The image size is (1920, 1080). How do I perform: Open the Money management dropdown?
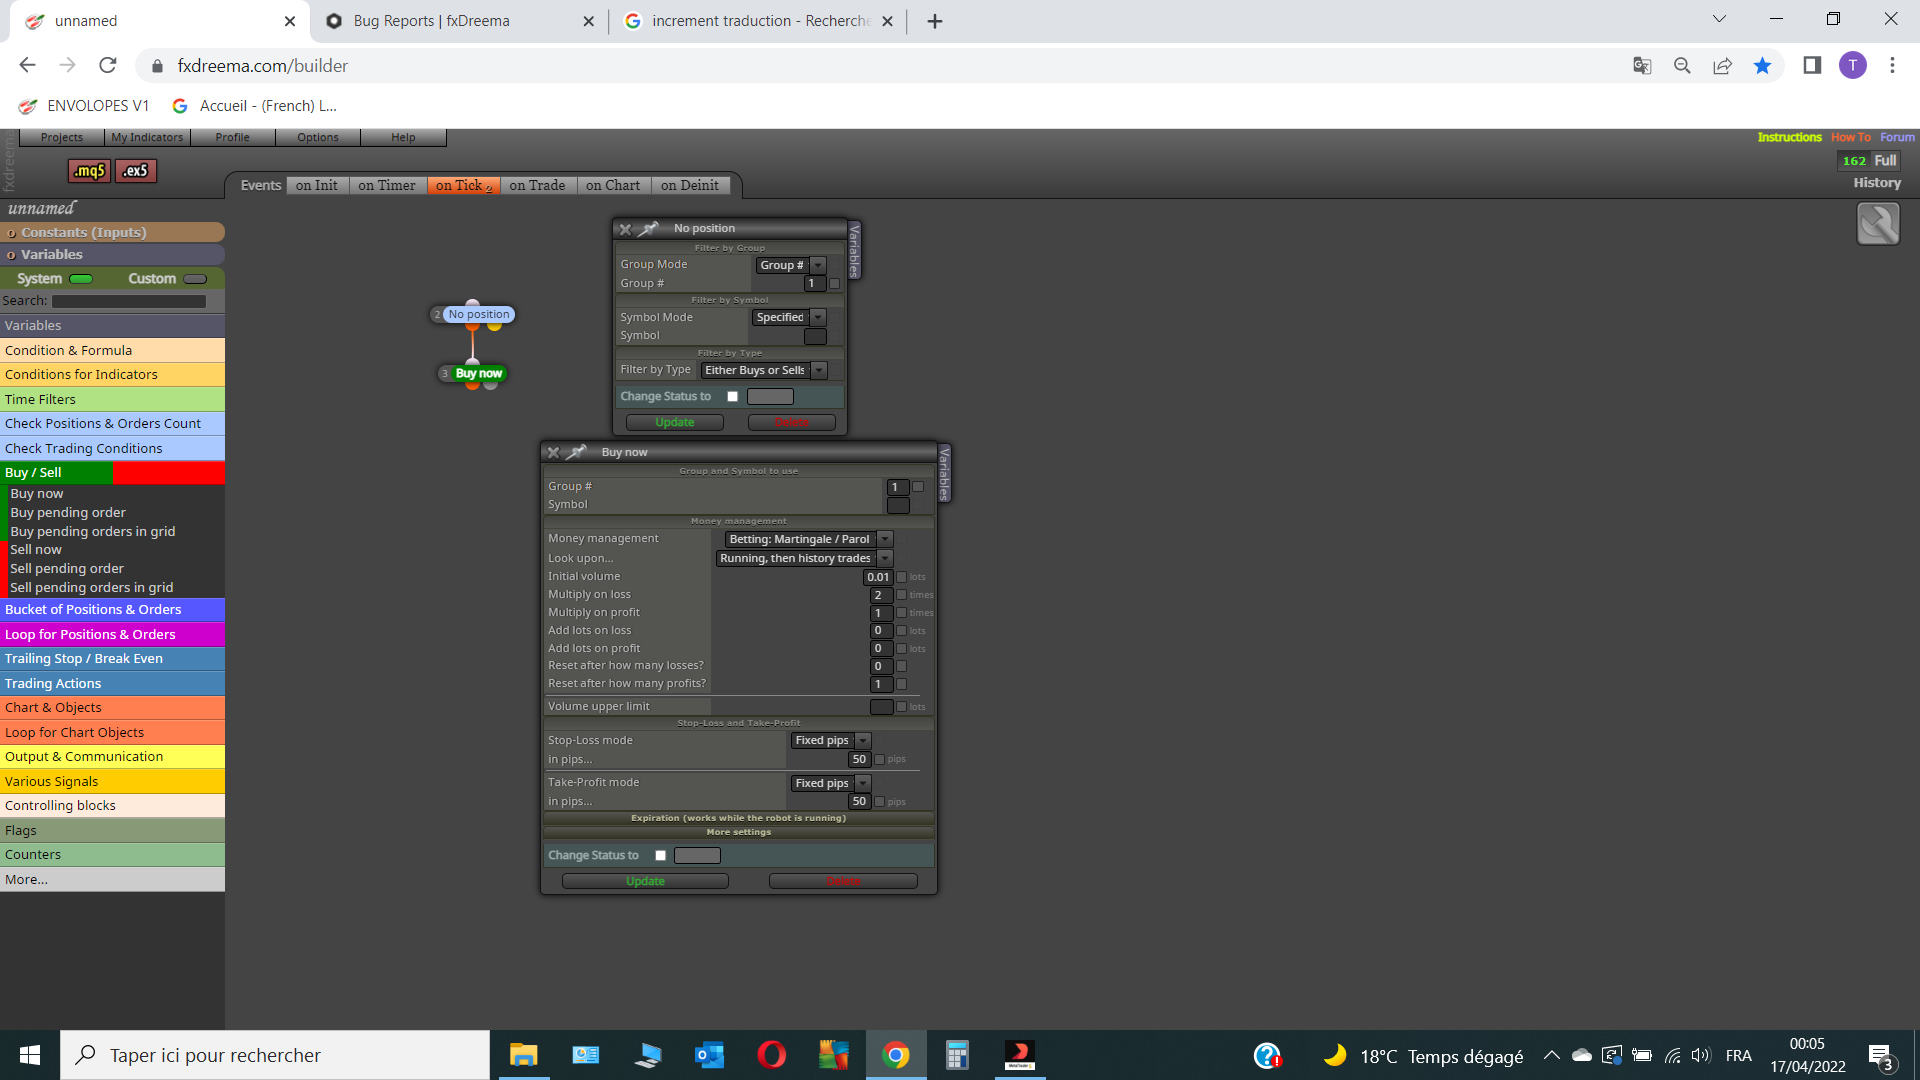pyautogui.click(x=809, y=539)
